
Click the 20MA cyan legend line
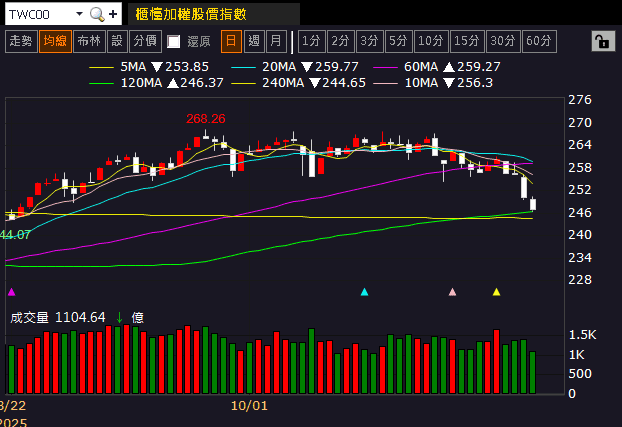(x=243, y=68)
